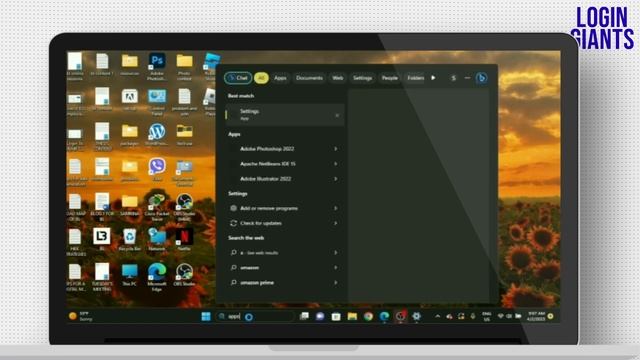Expand Add or remove programs arrow
640x360 pixels.
click(x=336, y=208)
